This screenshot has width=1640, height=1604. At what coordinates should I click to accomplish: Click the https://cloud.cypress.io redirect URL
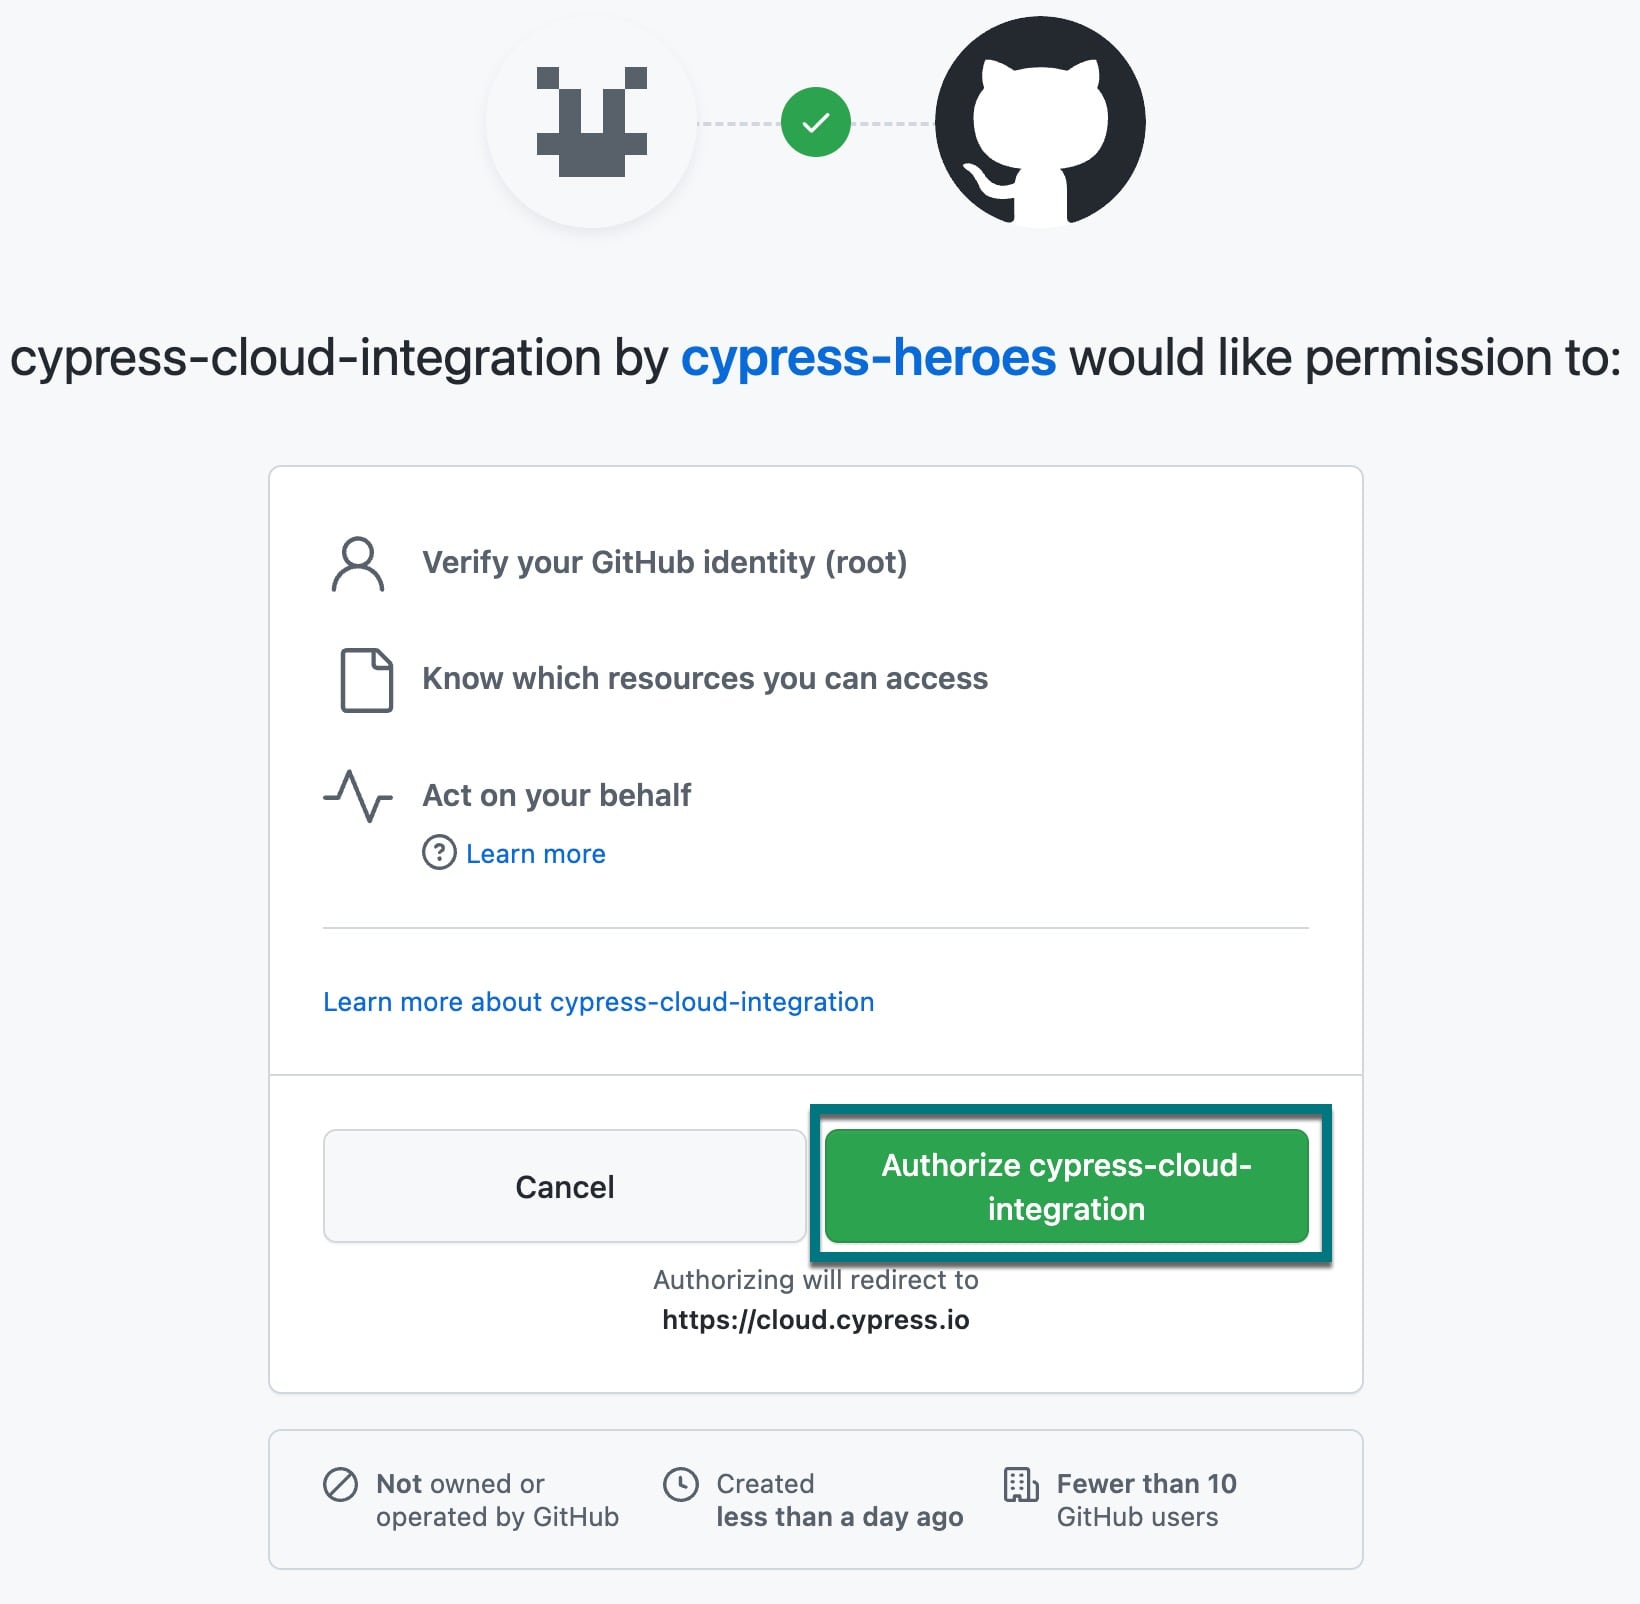[816, 1319]
